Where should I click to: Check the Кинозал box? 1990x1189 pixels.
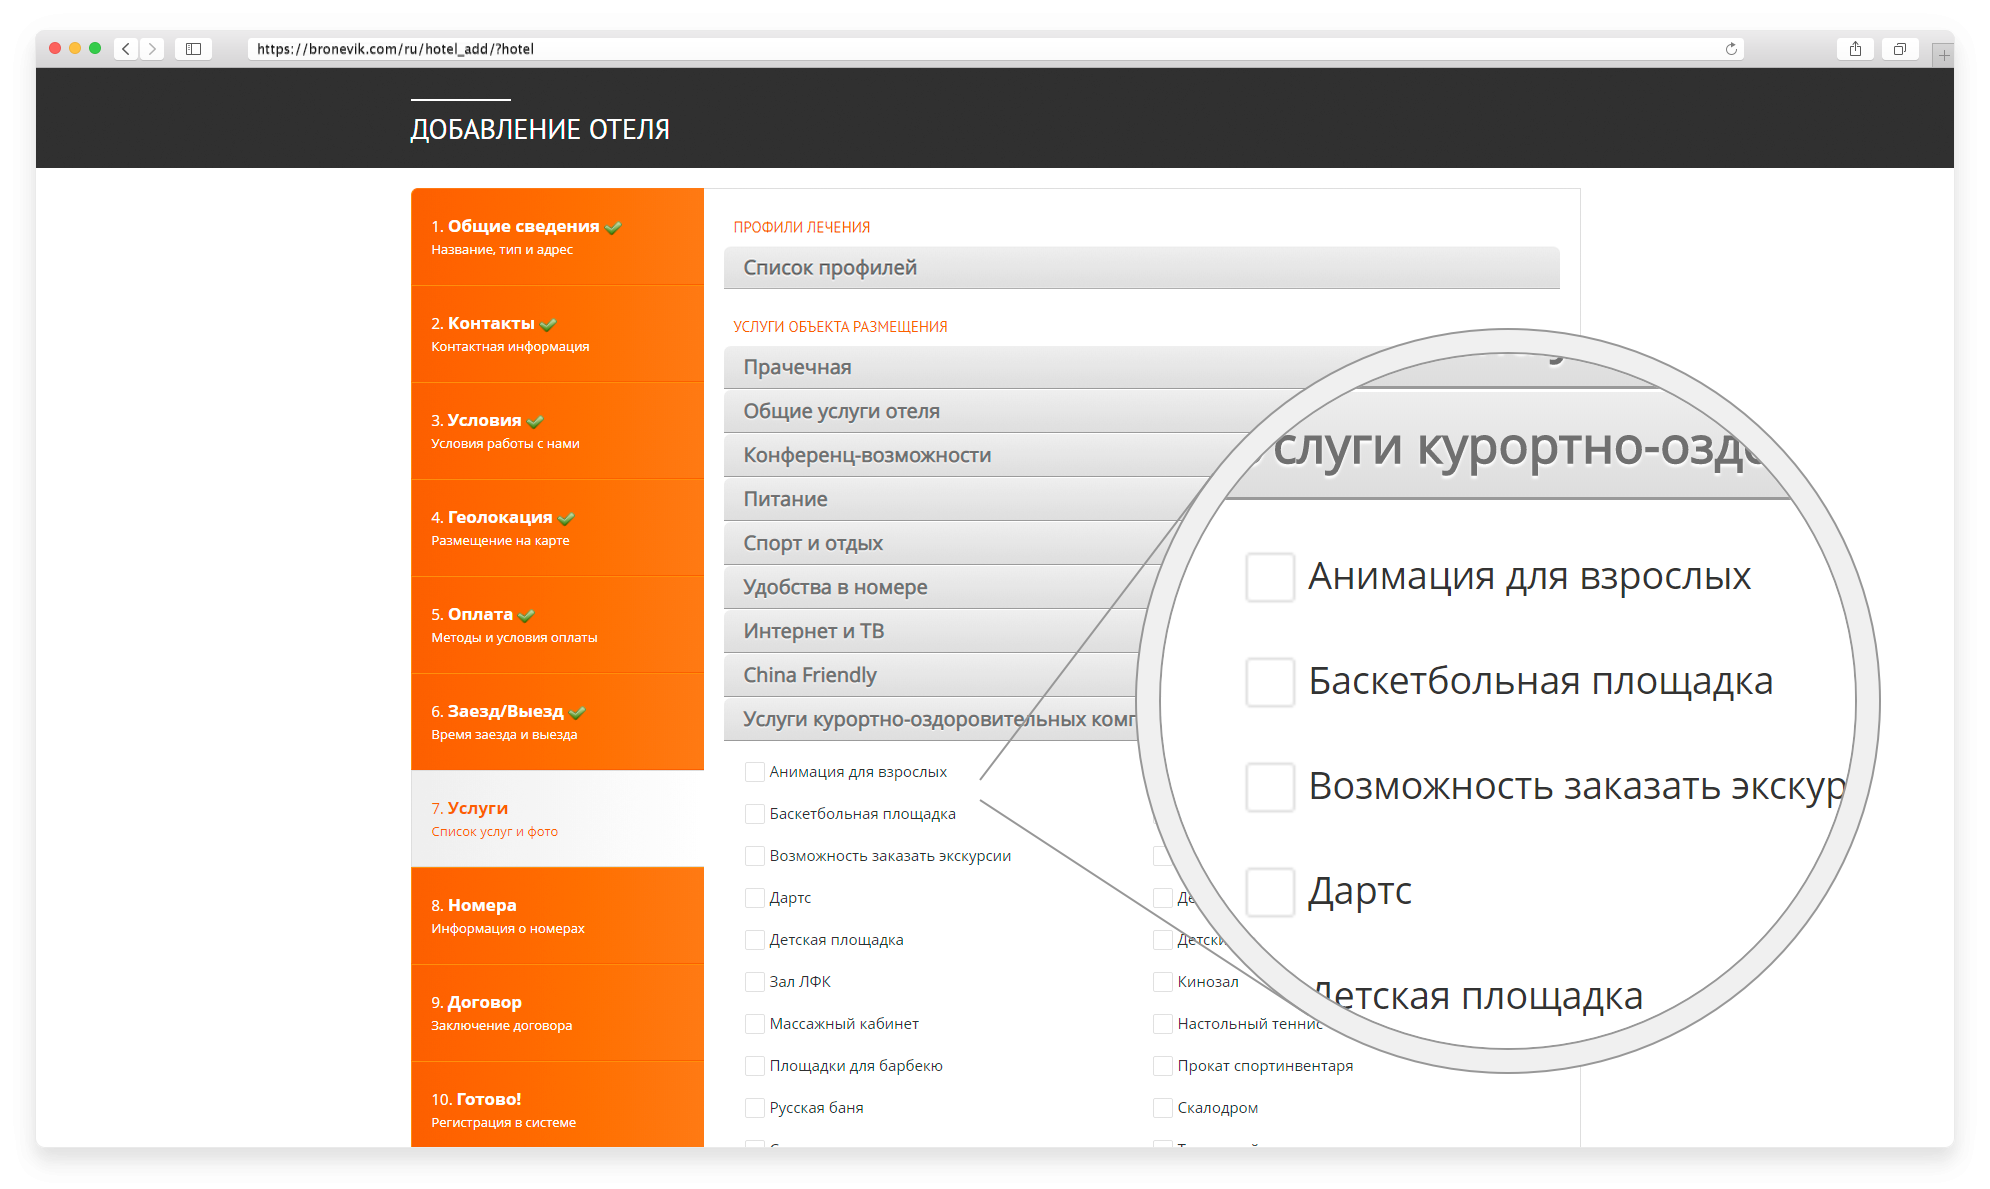[x=1163, y=982]
